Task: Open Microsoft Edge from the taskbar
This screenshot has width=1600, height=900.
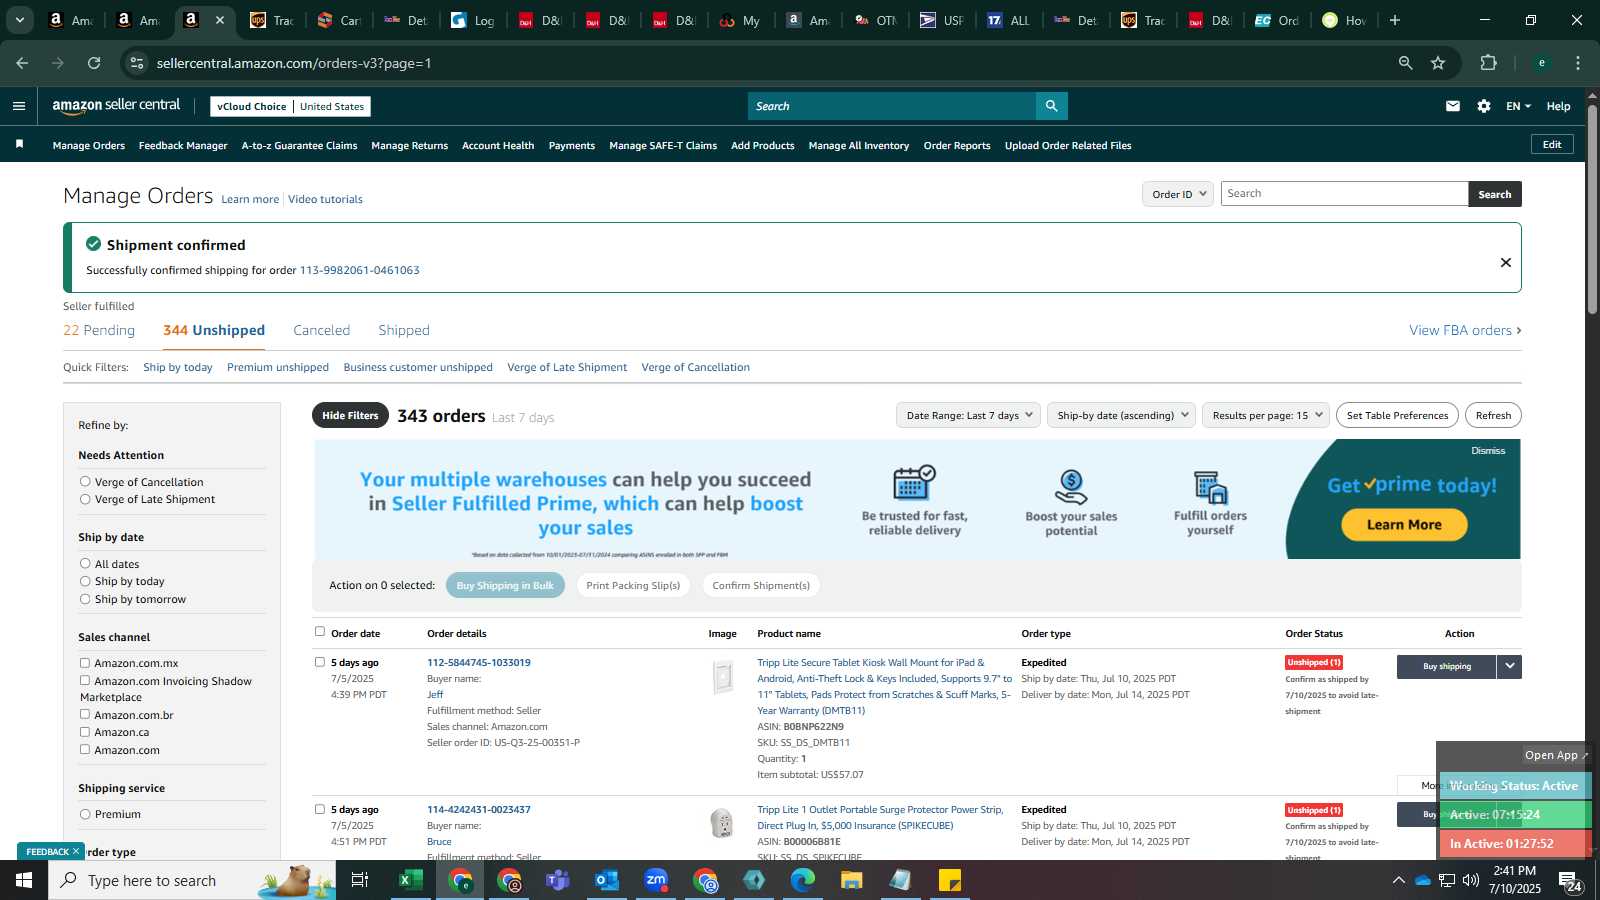Action: pos(802,880)
